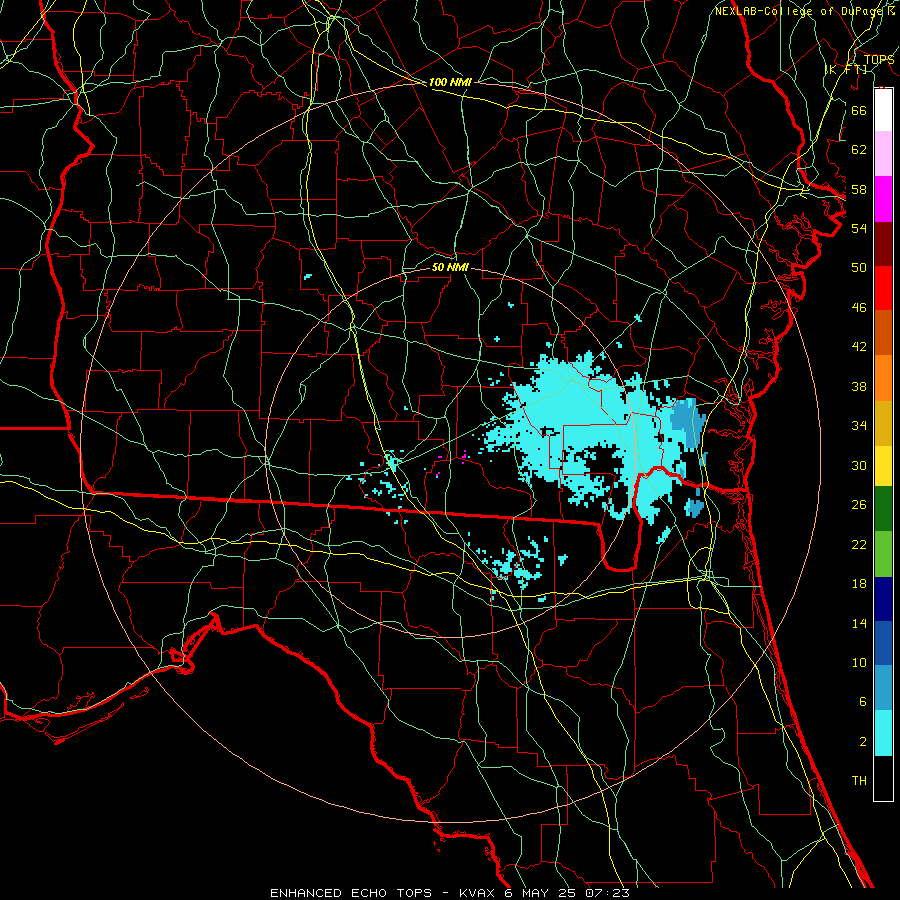900x900 pixels.
Task: Click the light pink 62 kft swatch
Action: tap(883, 153)
